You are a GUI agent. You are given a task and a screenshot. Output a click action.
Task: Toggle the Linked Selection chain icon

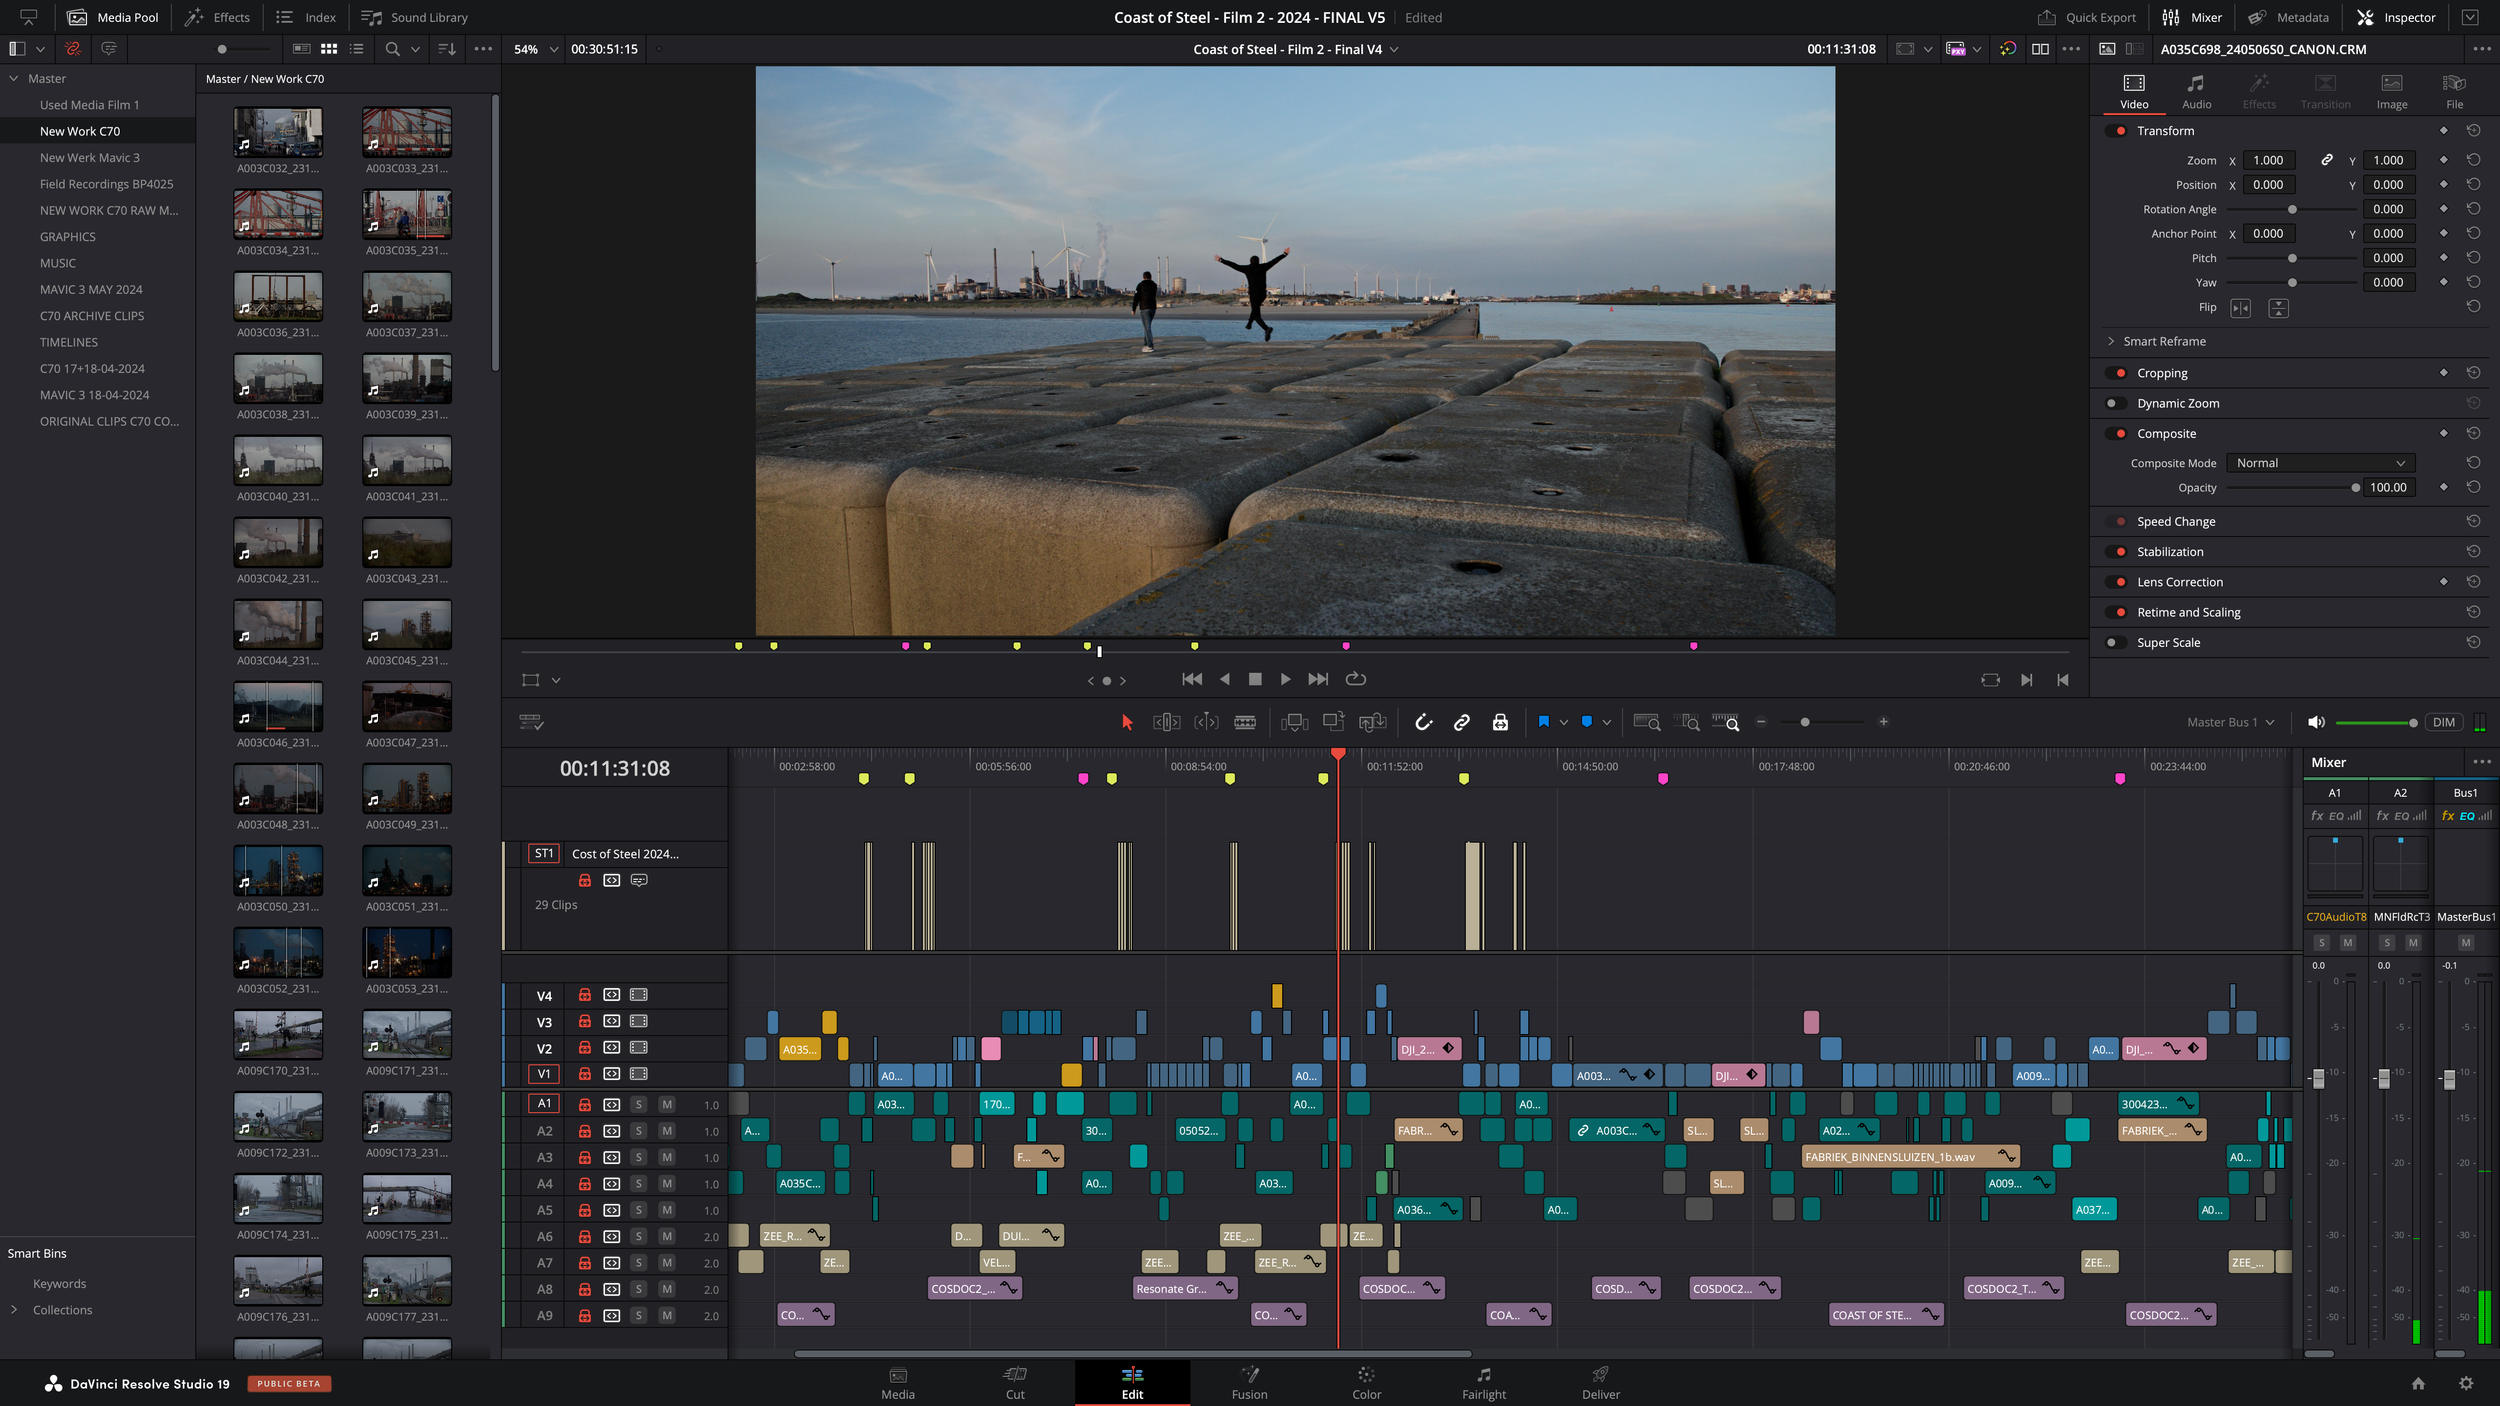(1461, 722)
